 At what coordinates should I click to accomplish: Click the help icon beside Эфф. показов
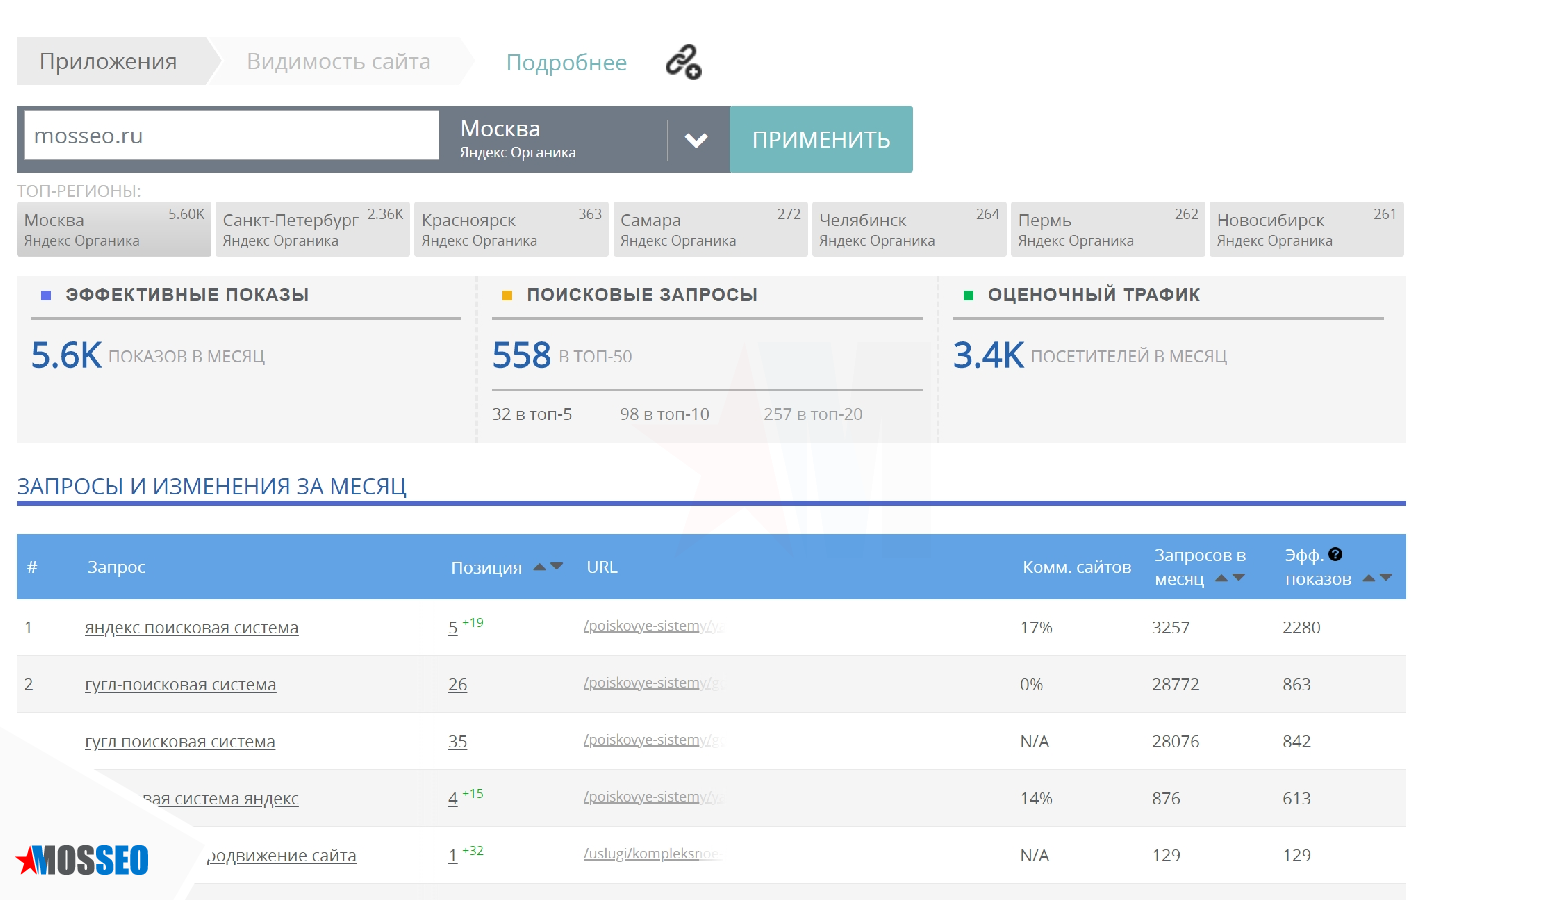tap(1335, 554)
